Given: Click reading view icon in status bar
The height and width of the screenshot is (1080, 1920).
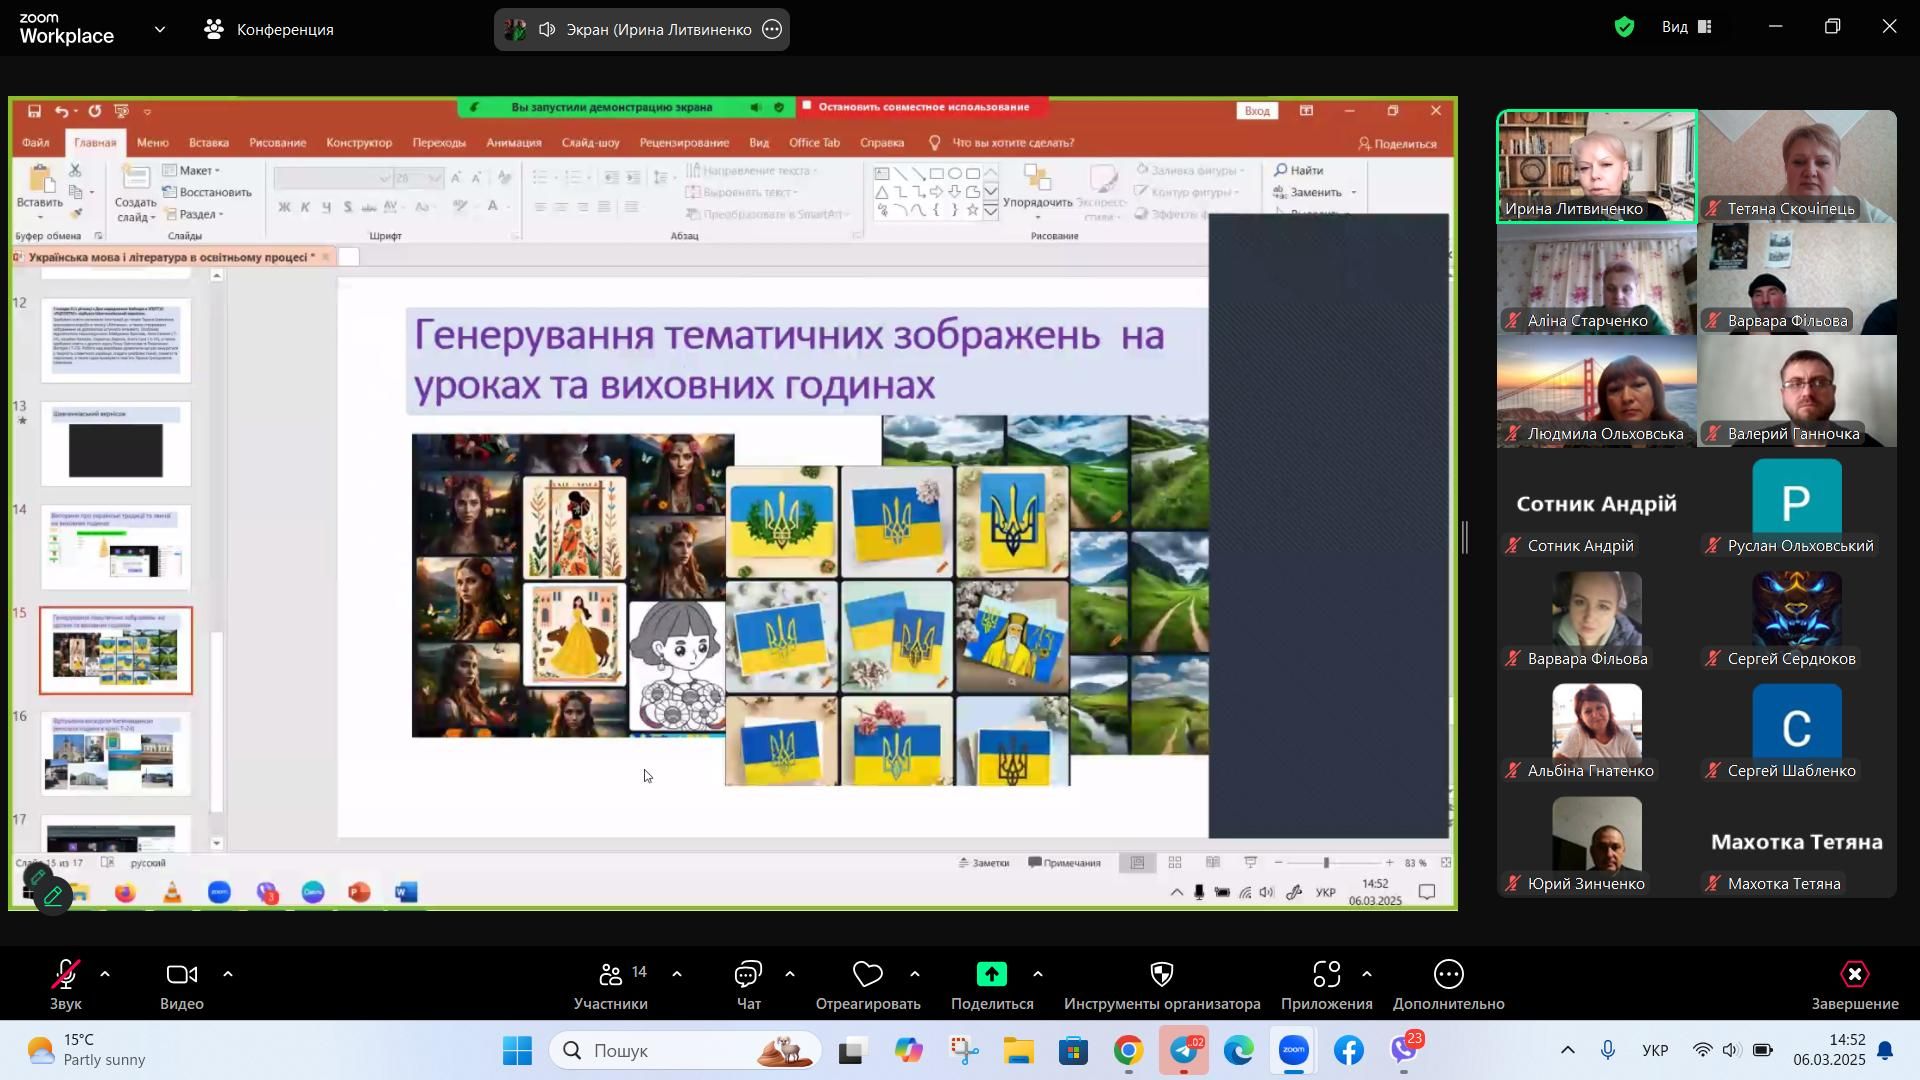Looking at the screenshot, I should click(1213, 862).
